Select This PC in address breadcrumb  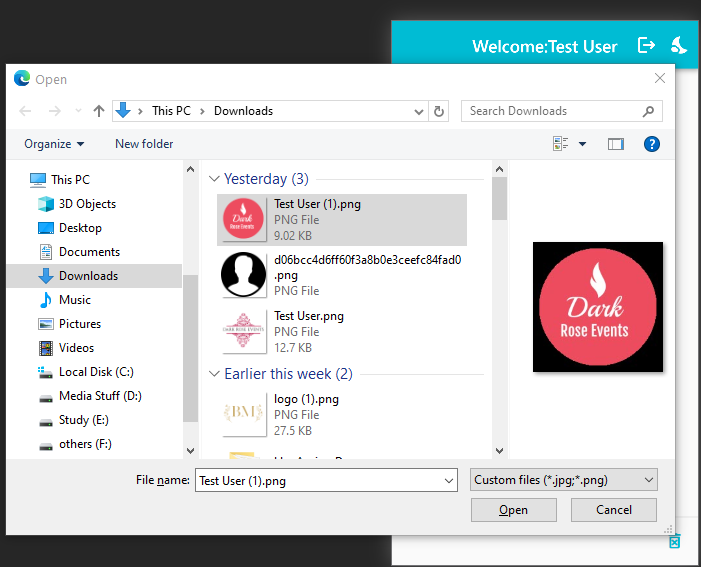tap(171, 111)
